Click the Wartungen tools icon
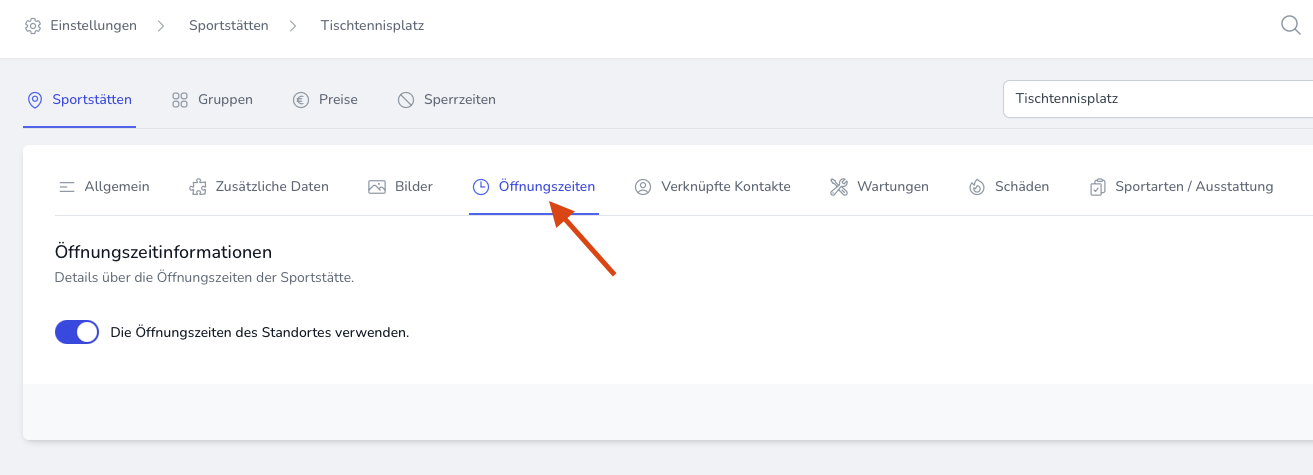The width and height of the screenshot is (1313, 475). tap(839, 187)
